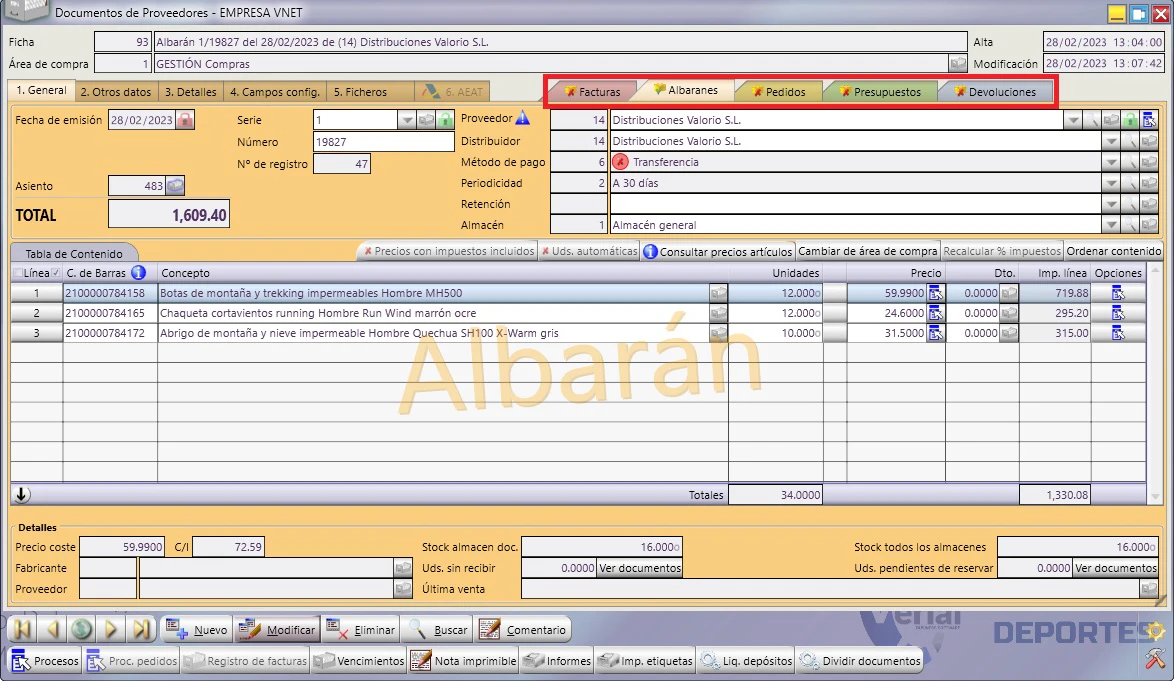
Task: Switch to the Facturas tab
Action: pos(592,91)
